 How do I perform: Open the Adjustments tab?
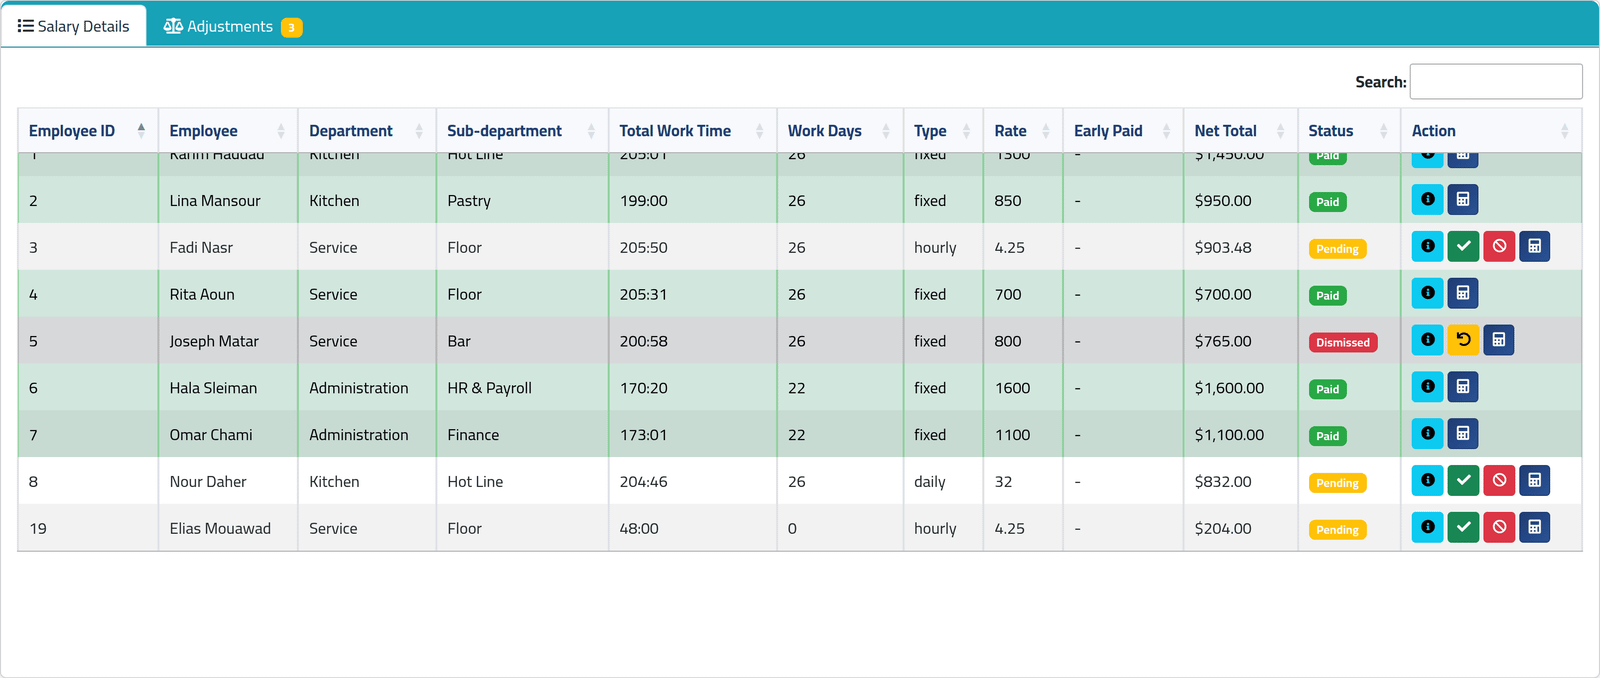232,26
